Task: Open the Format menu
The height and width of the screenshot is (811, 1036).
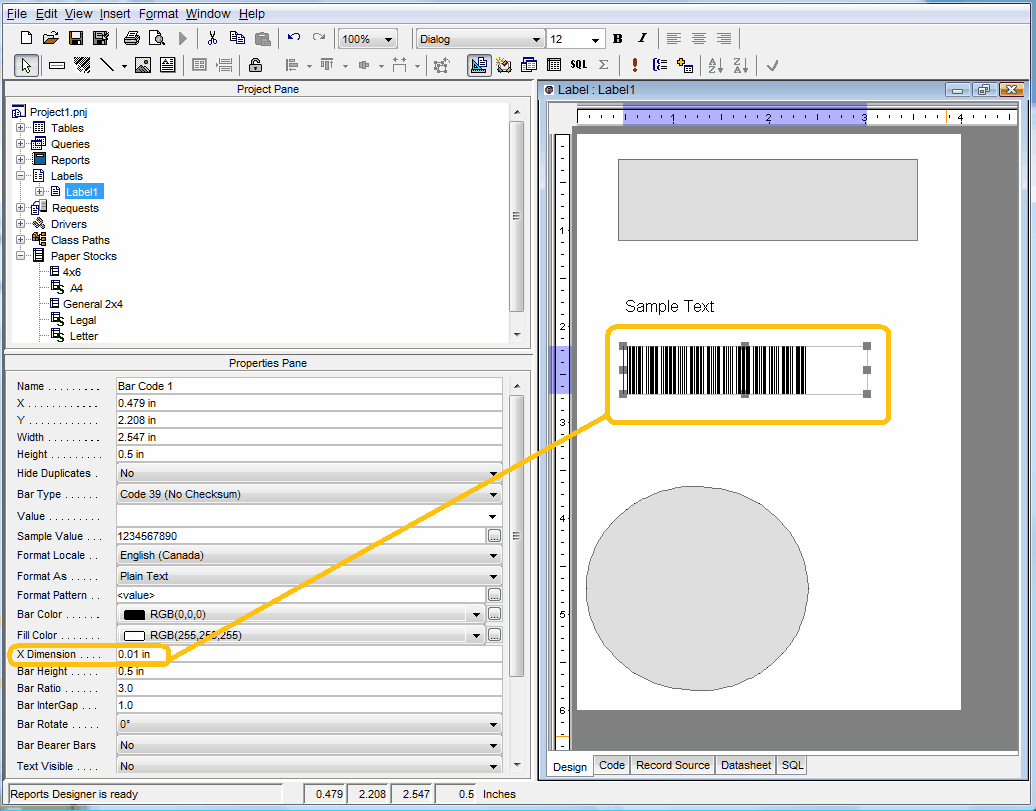Action: click(x=158, y=13)
